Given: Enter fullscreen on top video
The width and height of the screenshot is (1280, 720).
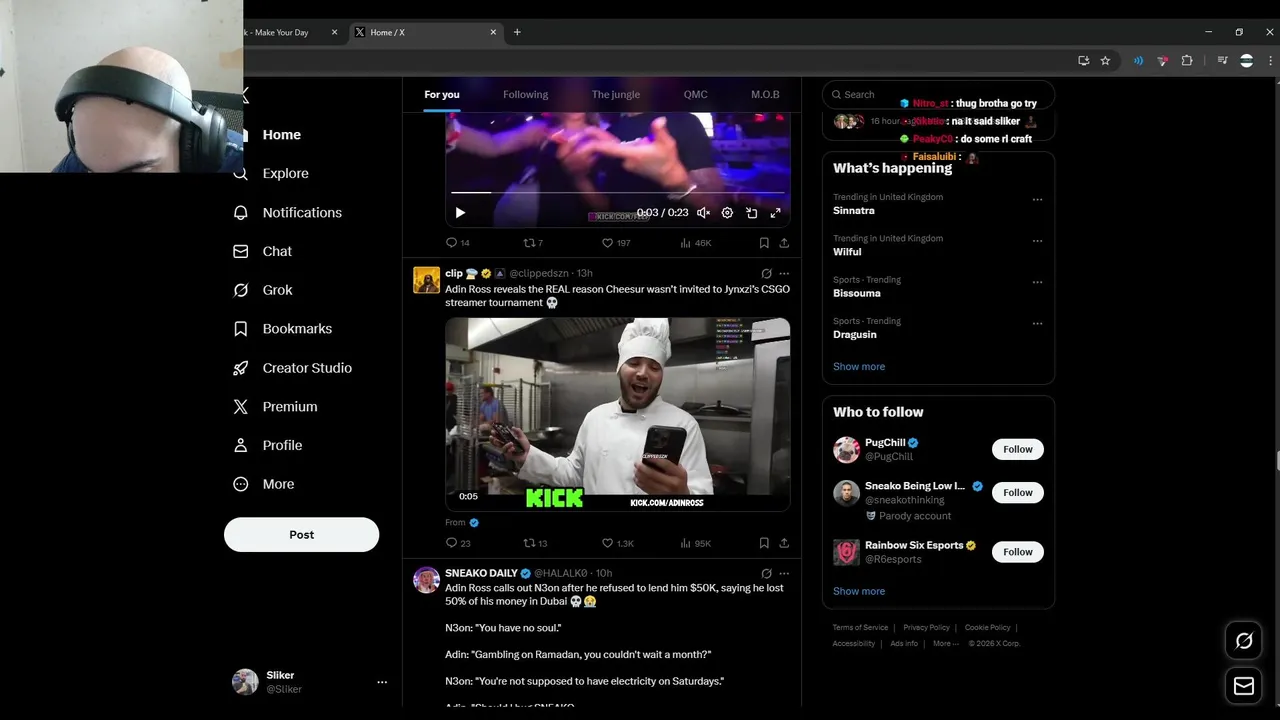Looking at the screenshot, I should point(775,213).
